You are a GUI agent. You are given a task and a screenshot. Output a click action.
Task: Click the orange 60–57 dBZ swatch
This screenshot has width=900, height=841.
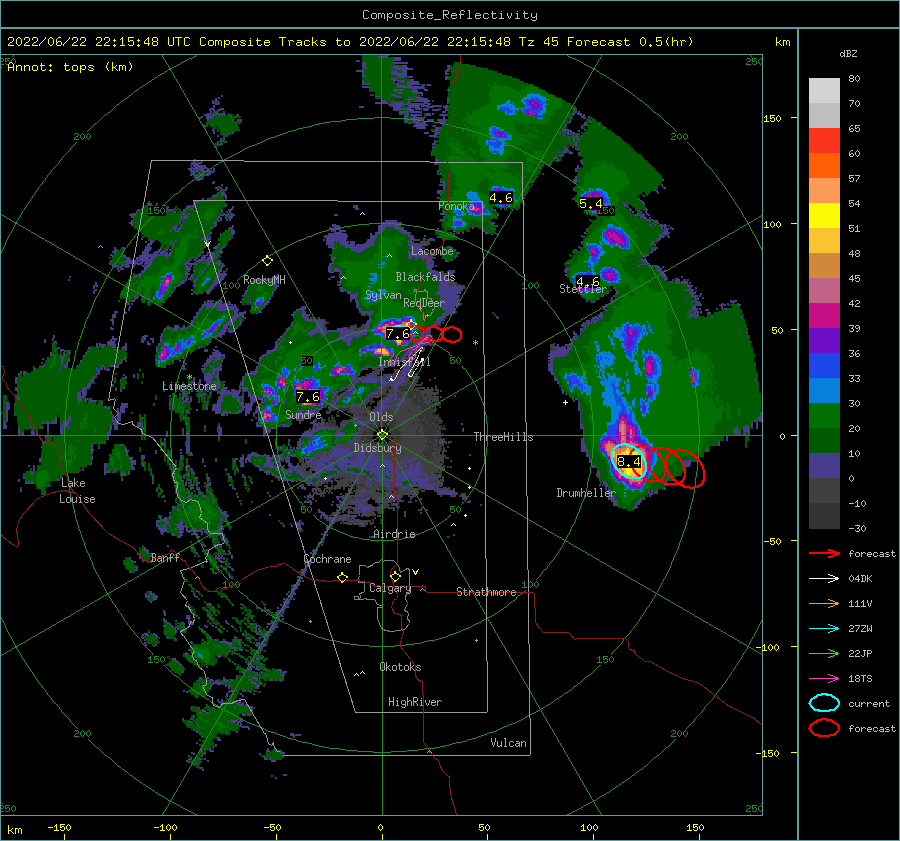click(x=824, y=166)
